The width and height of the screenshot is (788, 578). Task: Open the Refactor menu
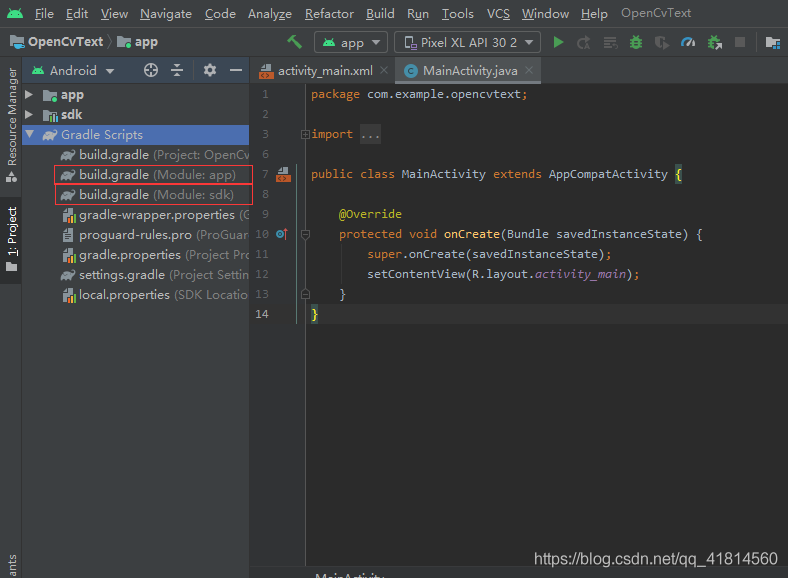tap(329, 14)
